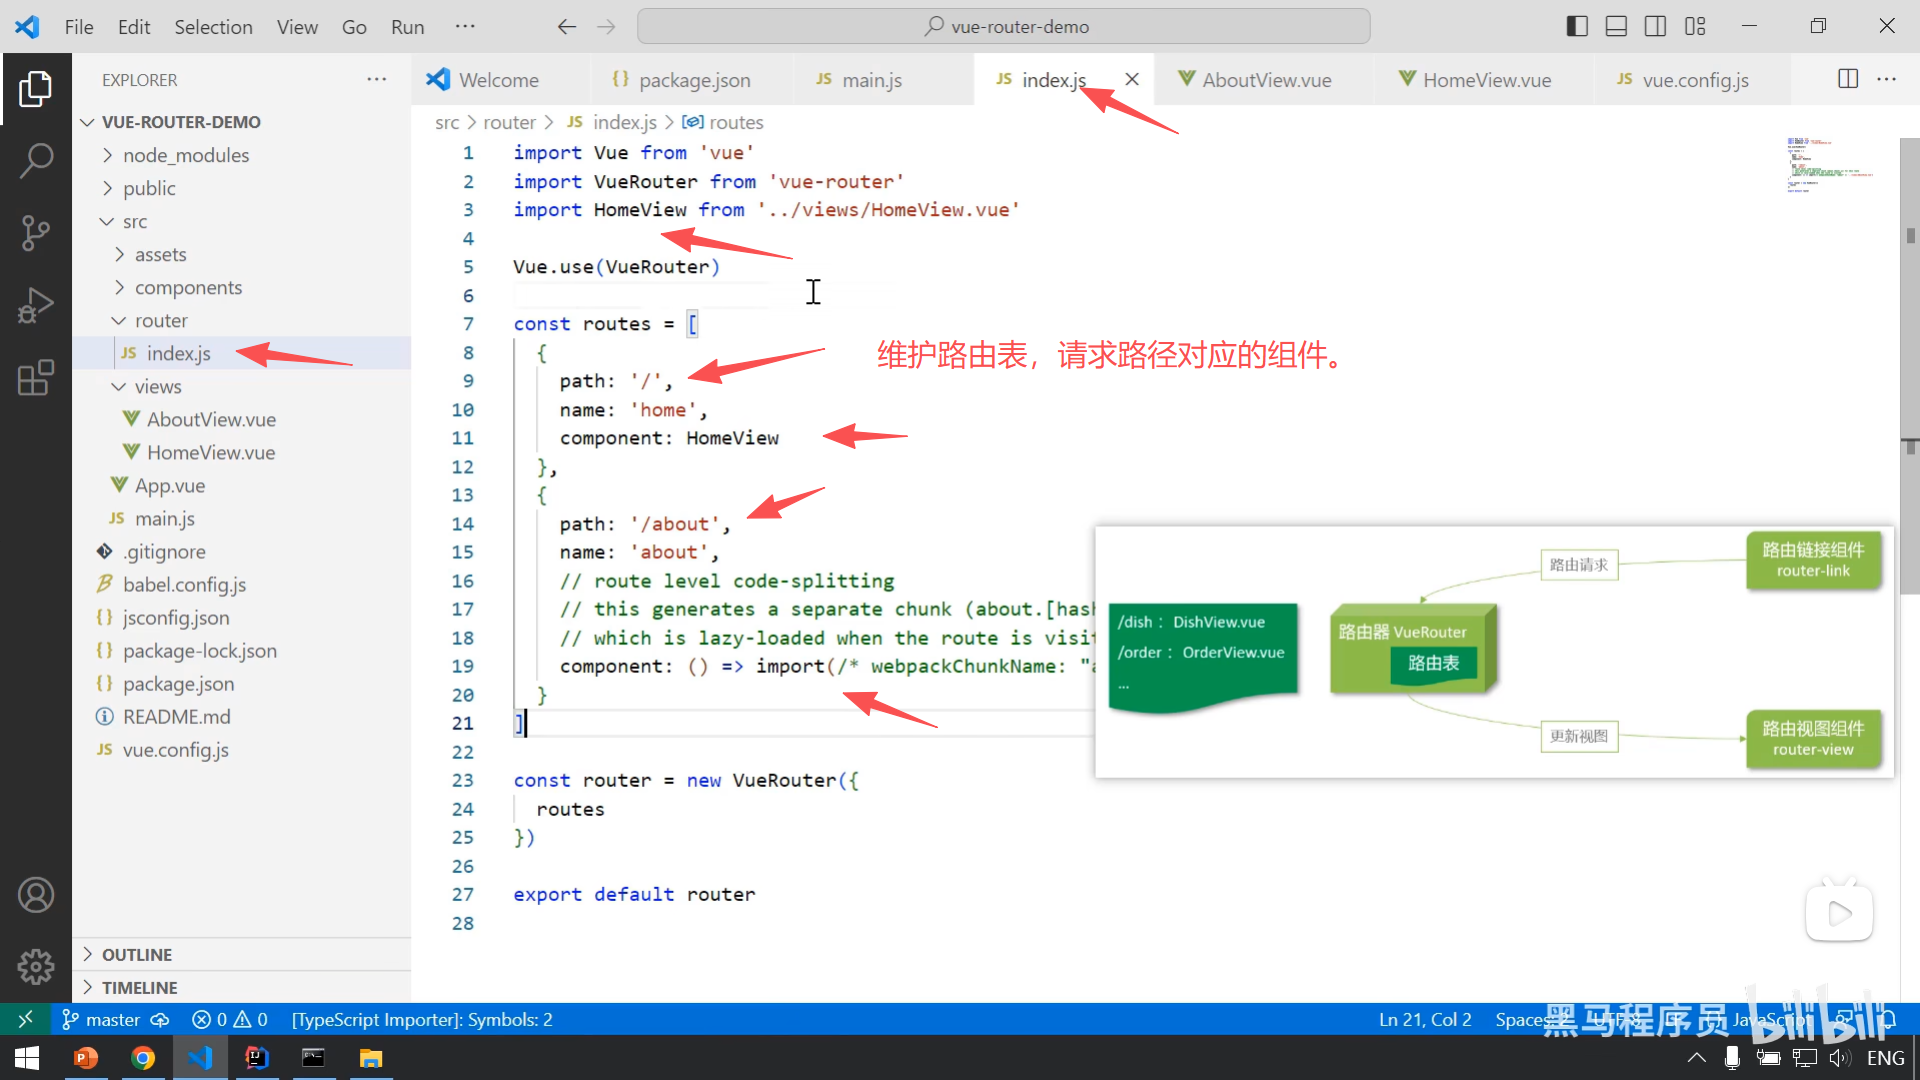Open the Manage gear settings menu
Viewport: 1920px width, 1080px height.
(36, 966)
